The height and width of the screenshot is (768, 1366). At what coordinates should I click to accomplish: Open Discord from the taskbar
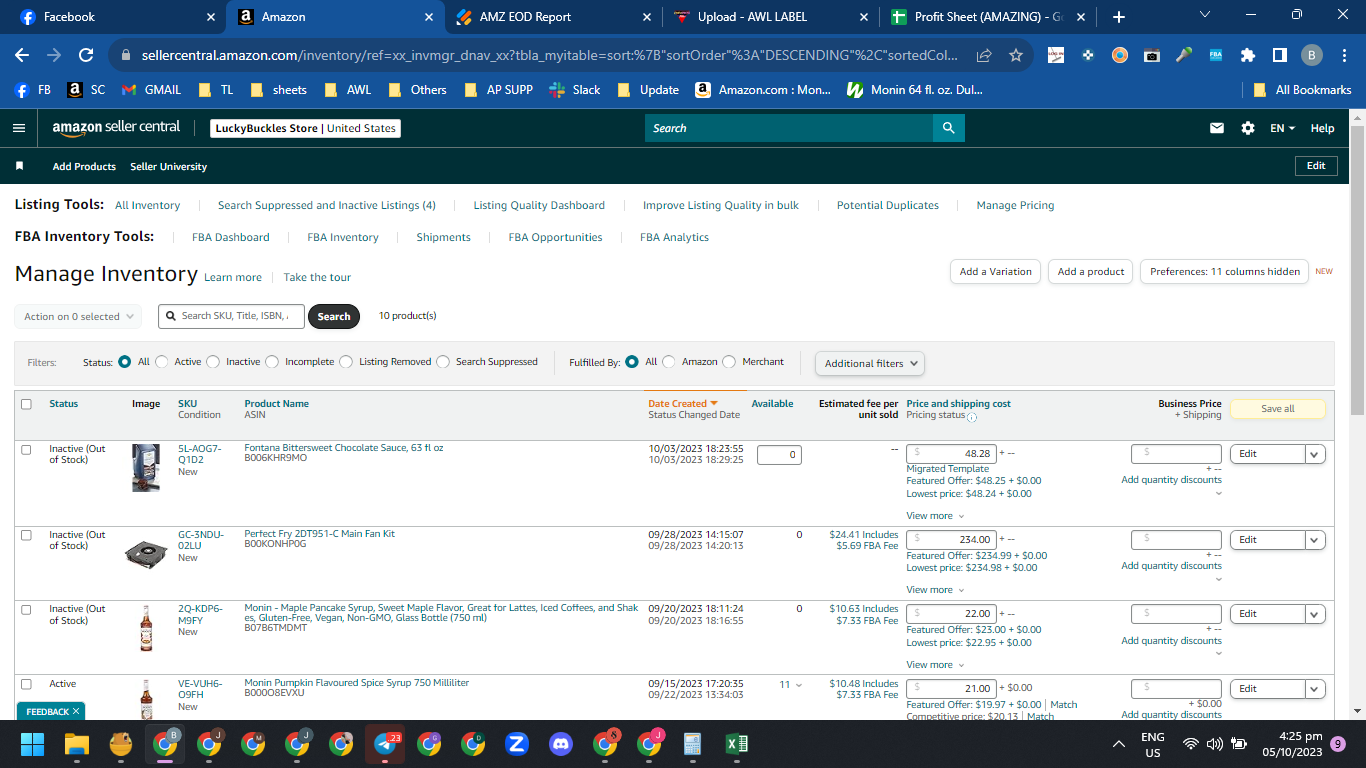click(561, 744)
